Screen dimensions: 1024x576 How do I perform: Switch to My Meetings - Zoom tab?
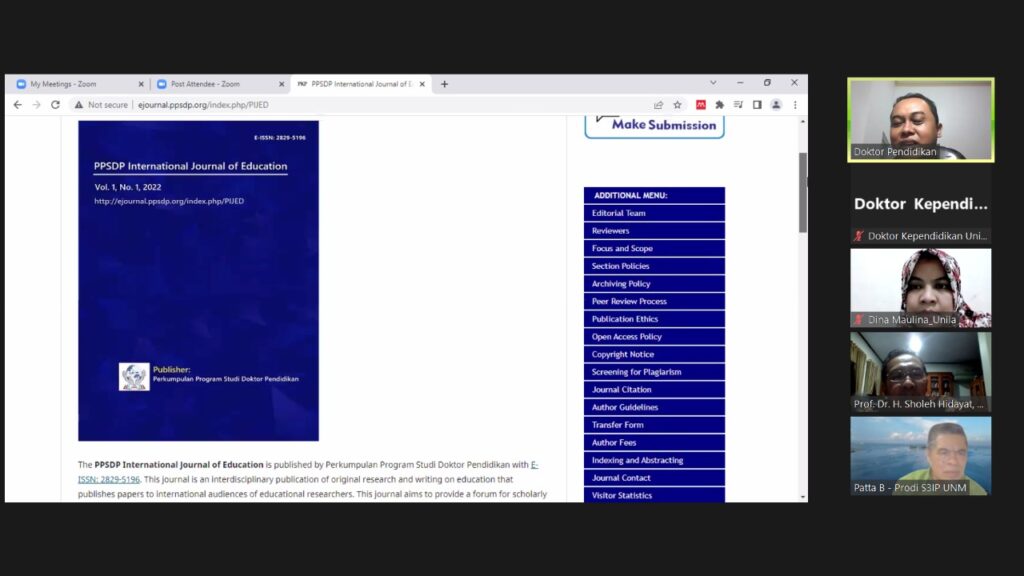coord(75,84)
